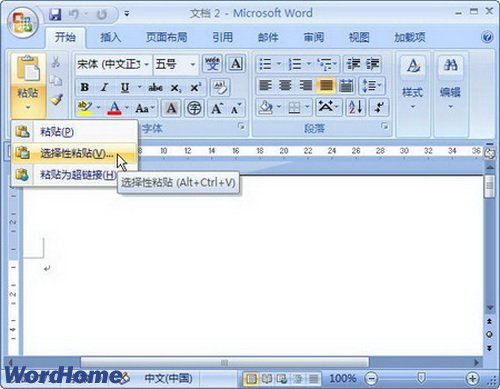500x389 pixels.
Task: Open Customize Quick Access Toolbar arrow
Action: pos(127,14)
